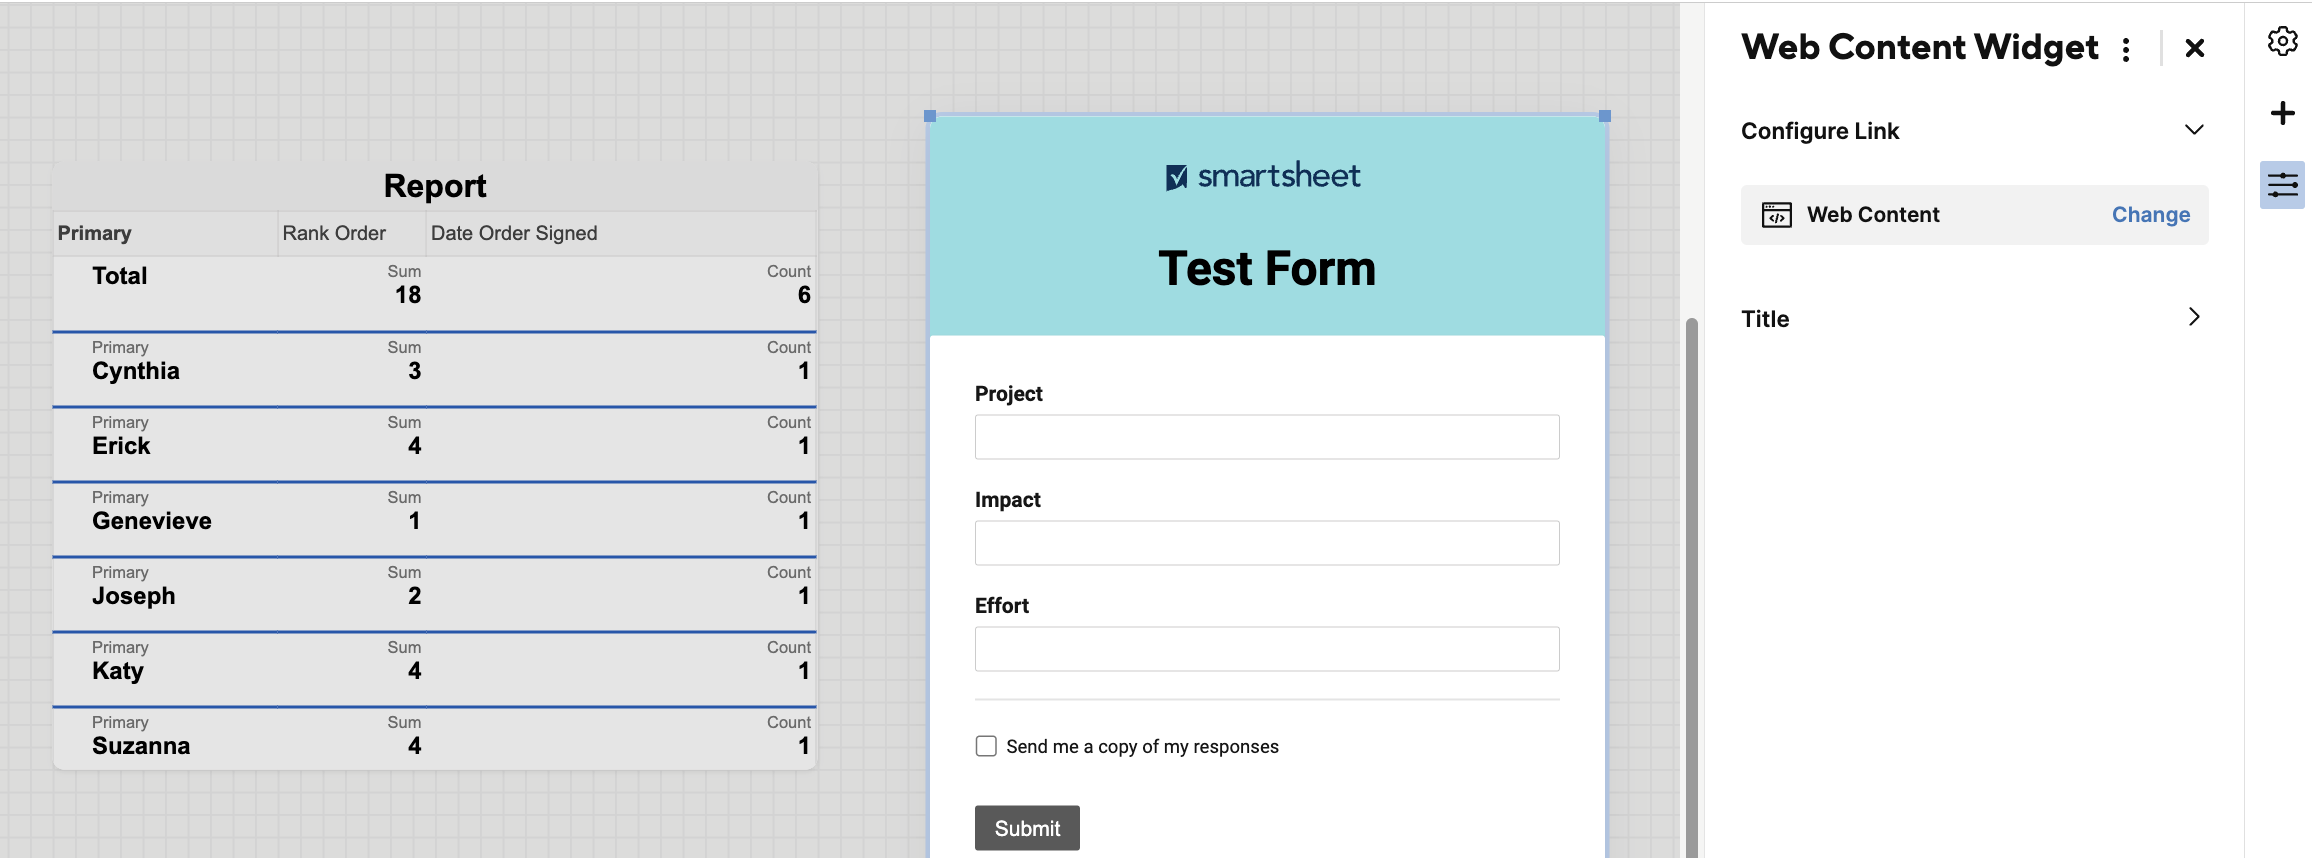
Task: Click the Total count value 6
Action: 804,295
